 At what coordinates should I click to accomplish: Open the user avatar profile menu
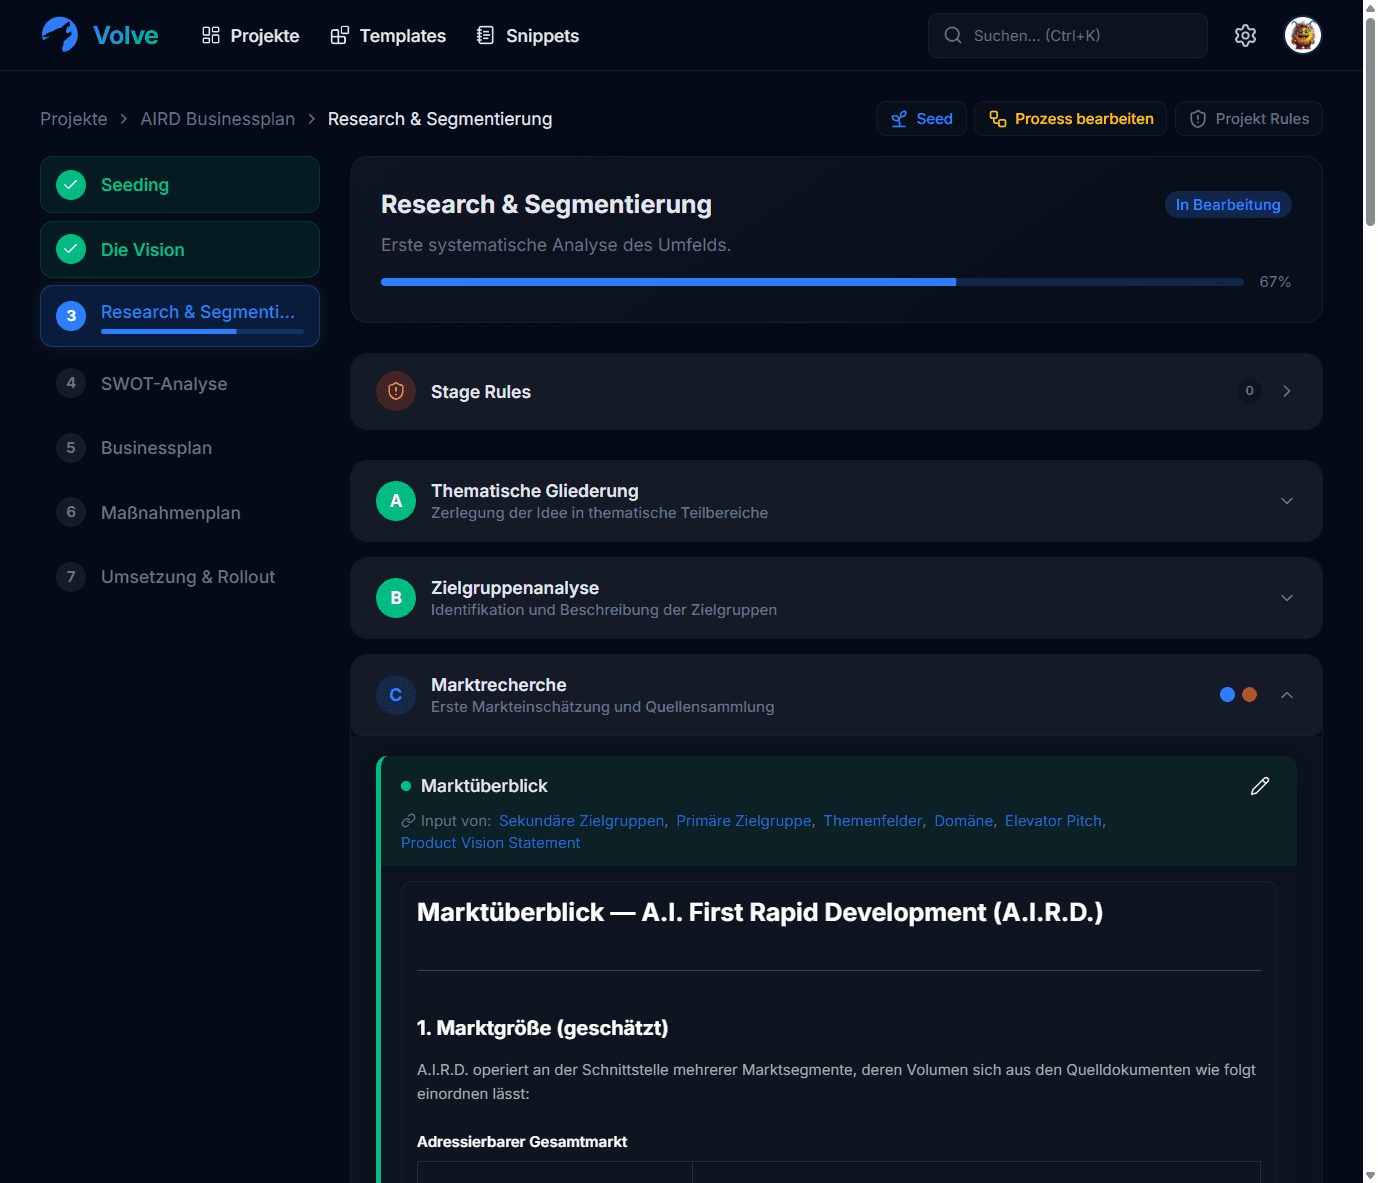point(1302,36)
